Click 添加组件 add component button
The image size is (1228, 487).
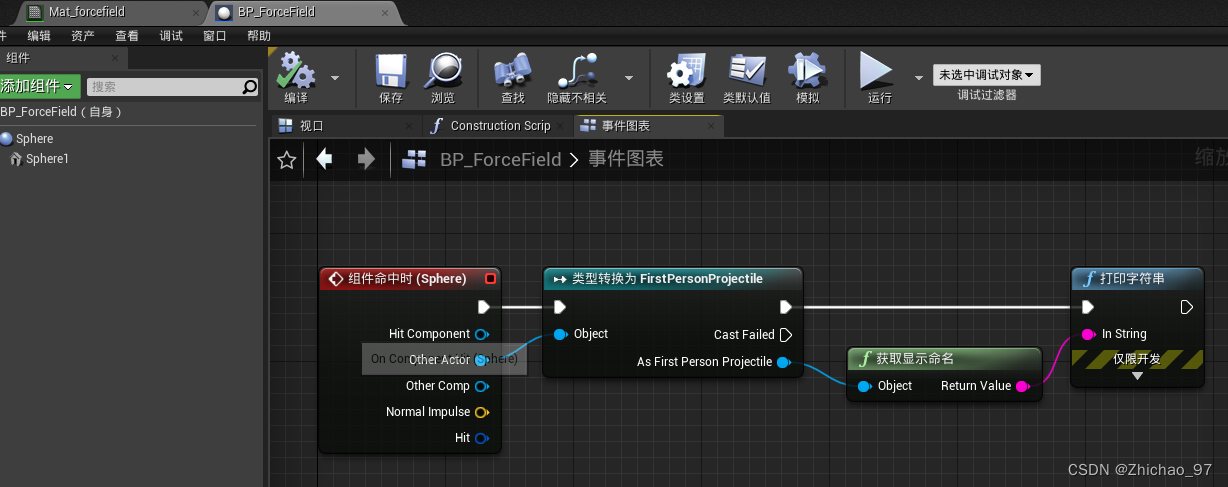click(39, 87)
